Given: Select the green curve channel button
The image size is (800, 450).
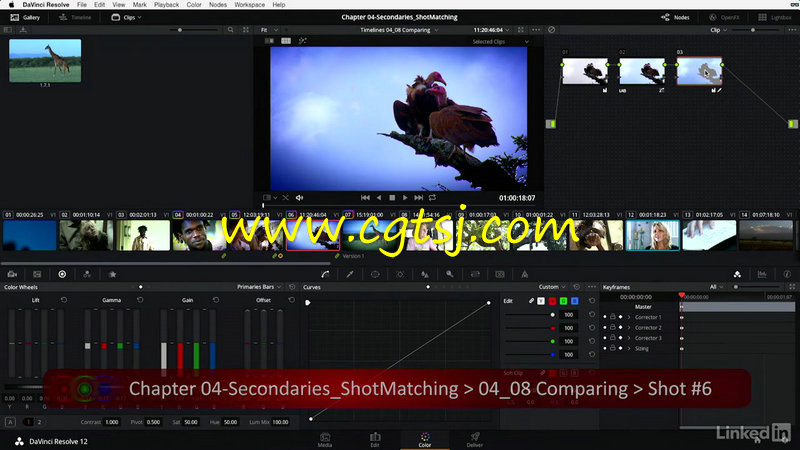Looking at the screenshot, I should (x=563, y=301).
